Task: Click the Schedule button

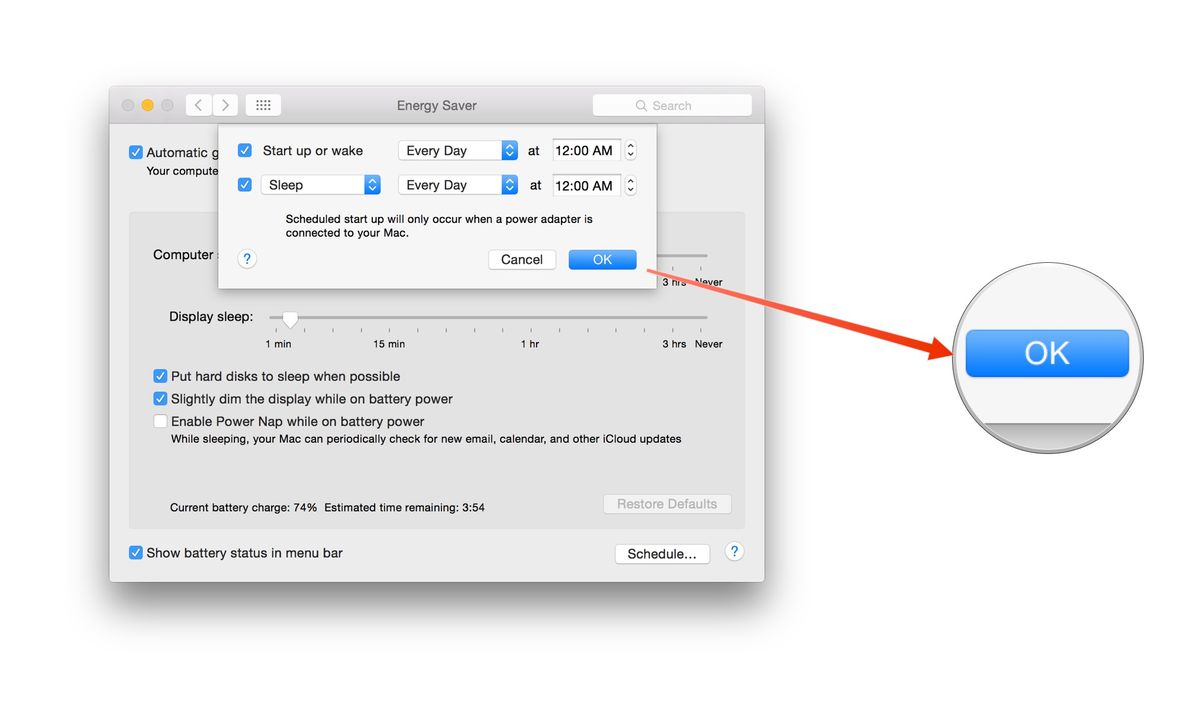Action: pos(662,552)
